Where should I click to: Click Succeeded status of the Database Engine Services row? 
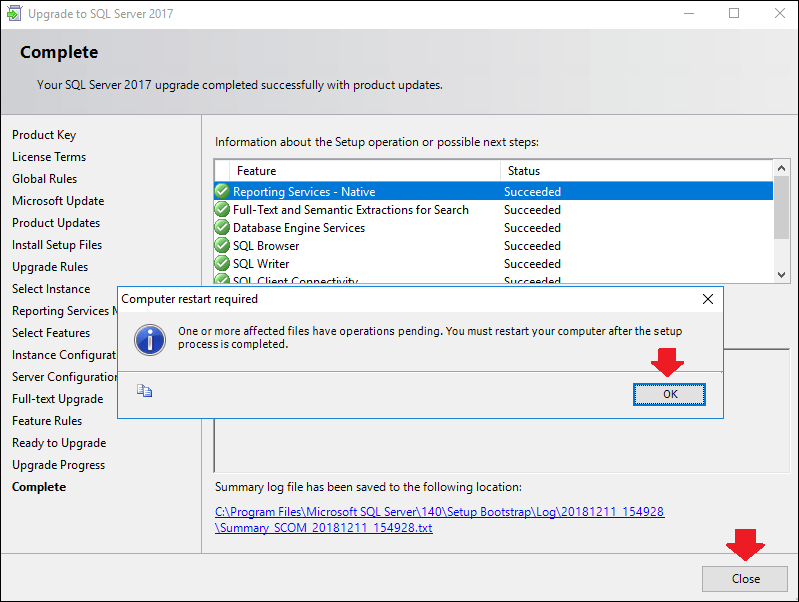(x=532, y=228)
